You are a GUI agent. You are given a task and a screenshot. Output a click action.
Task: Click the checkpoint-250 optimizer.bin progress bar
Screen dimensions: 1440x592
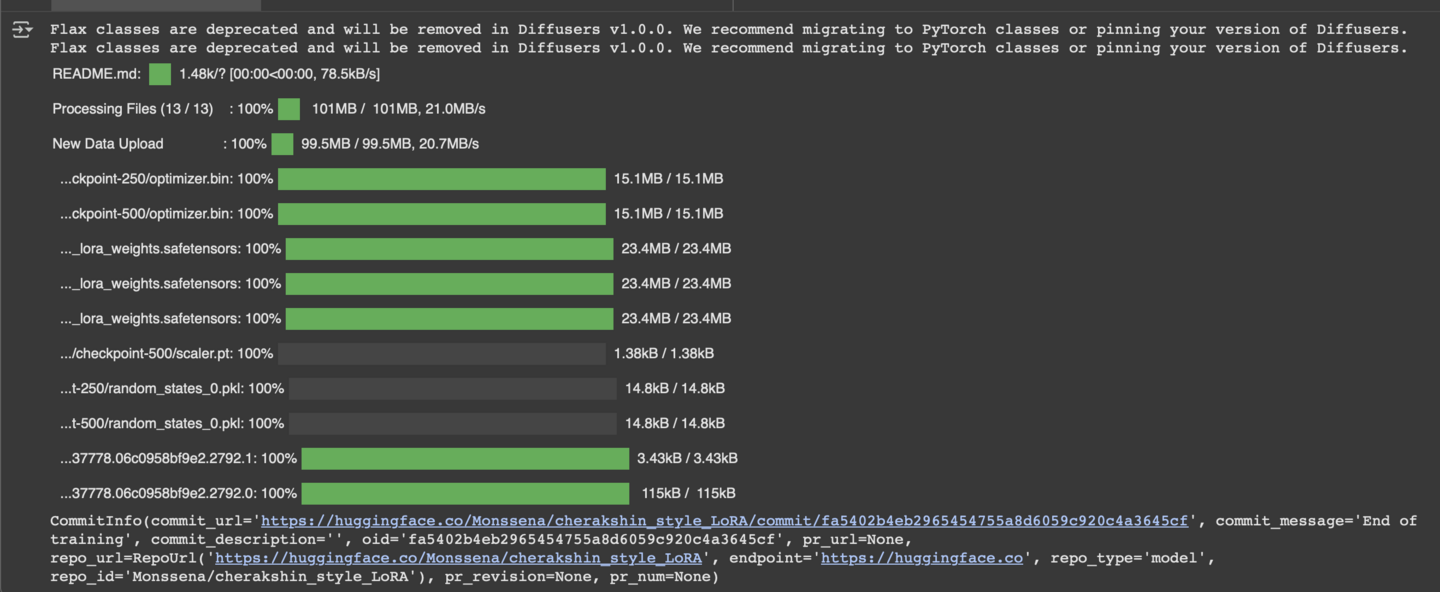point(441,179)
